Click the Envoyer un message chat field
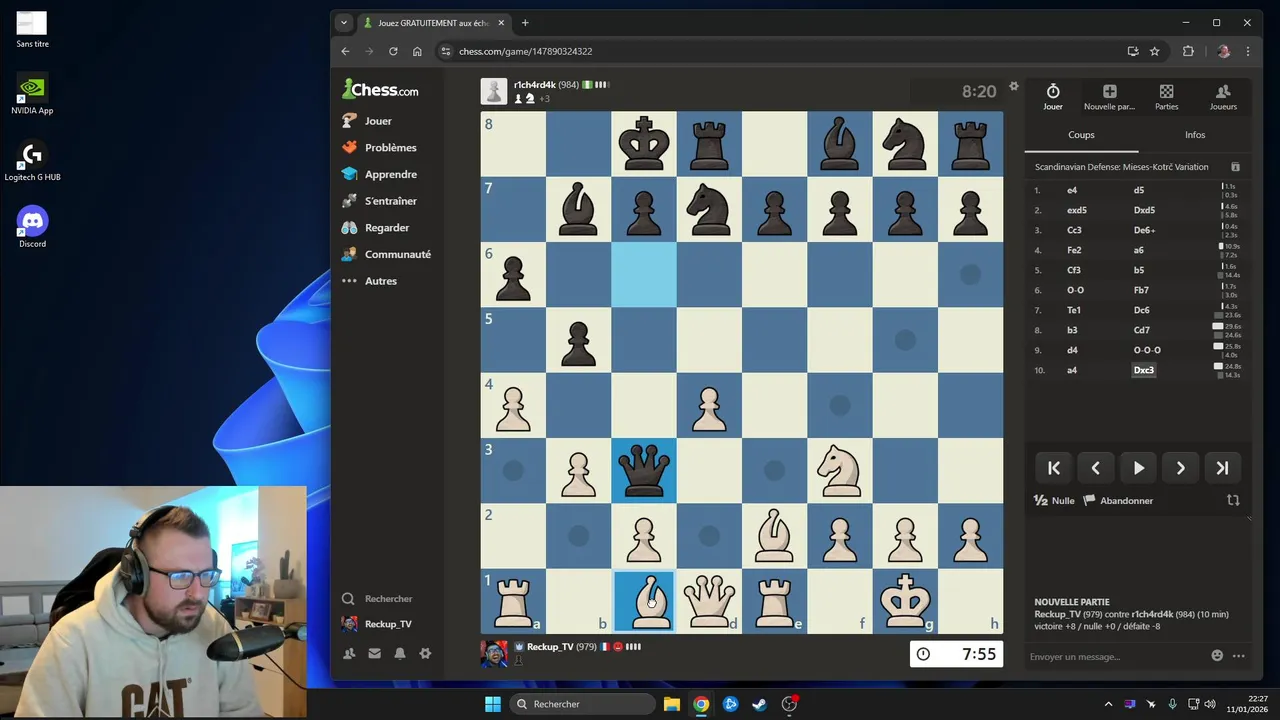Screen dimensions: 1280x720 tap(1115, 656)
